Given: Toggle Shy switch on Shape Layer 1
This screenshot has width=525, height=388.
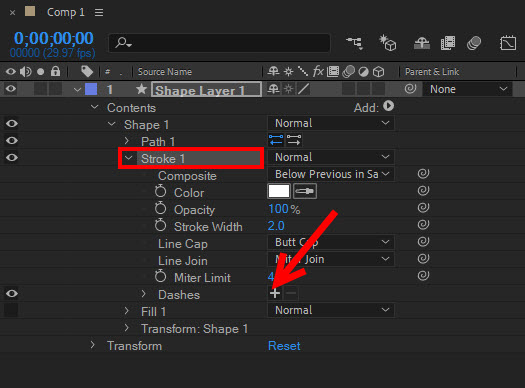Looking at the screenshot, I should (x=273, y=89).
